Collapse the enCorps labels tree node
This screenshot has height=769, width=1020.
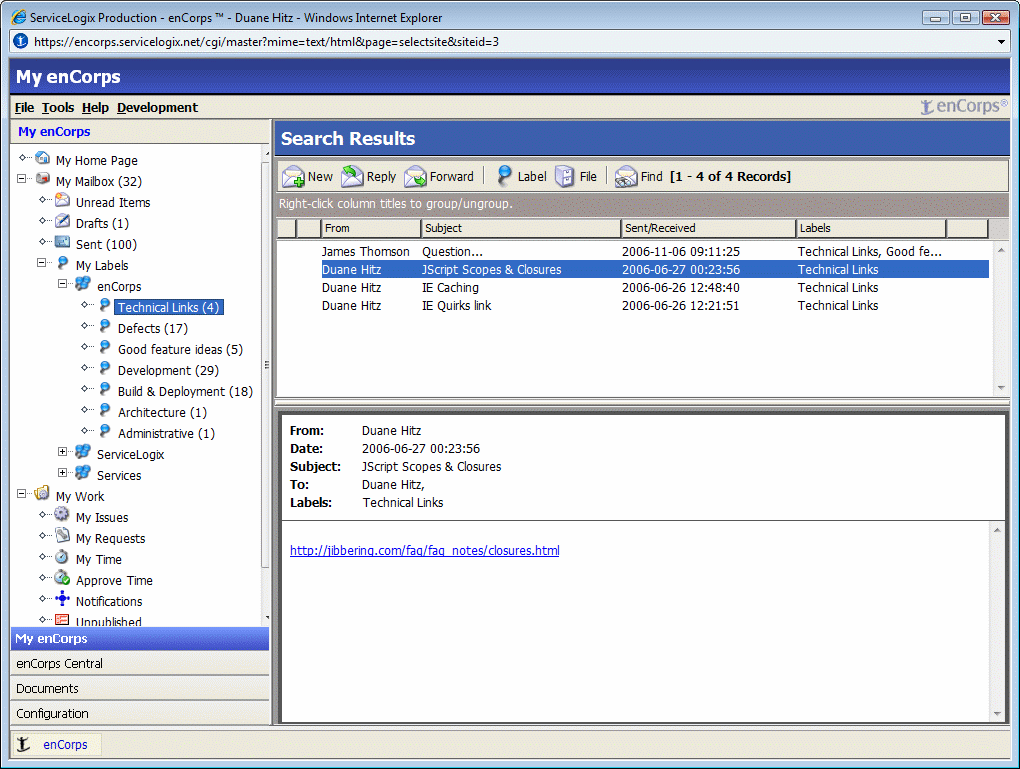62,284
